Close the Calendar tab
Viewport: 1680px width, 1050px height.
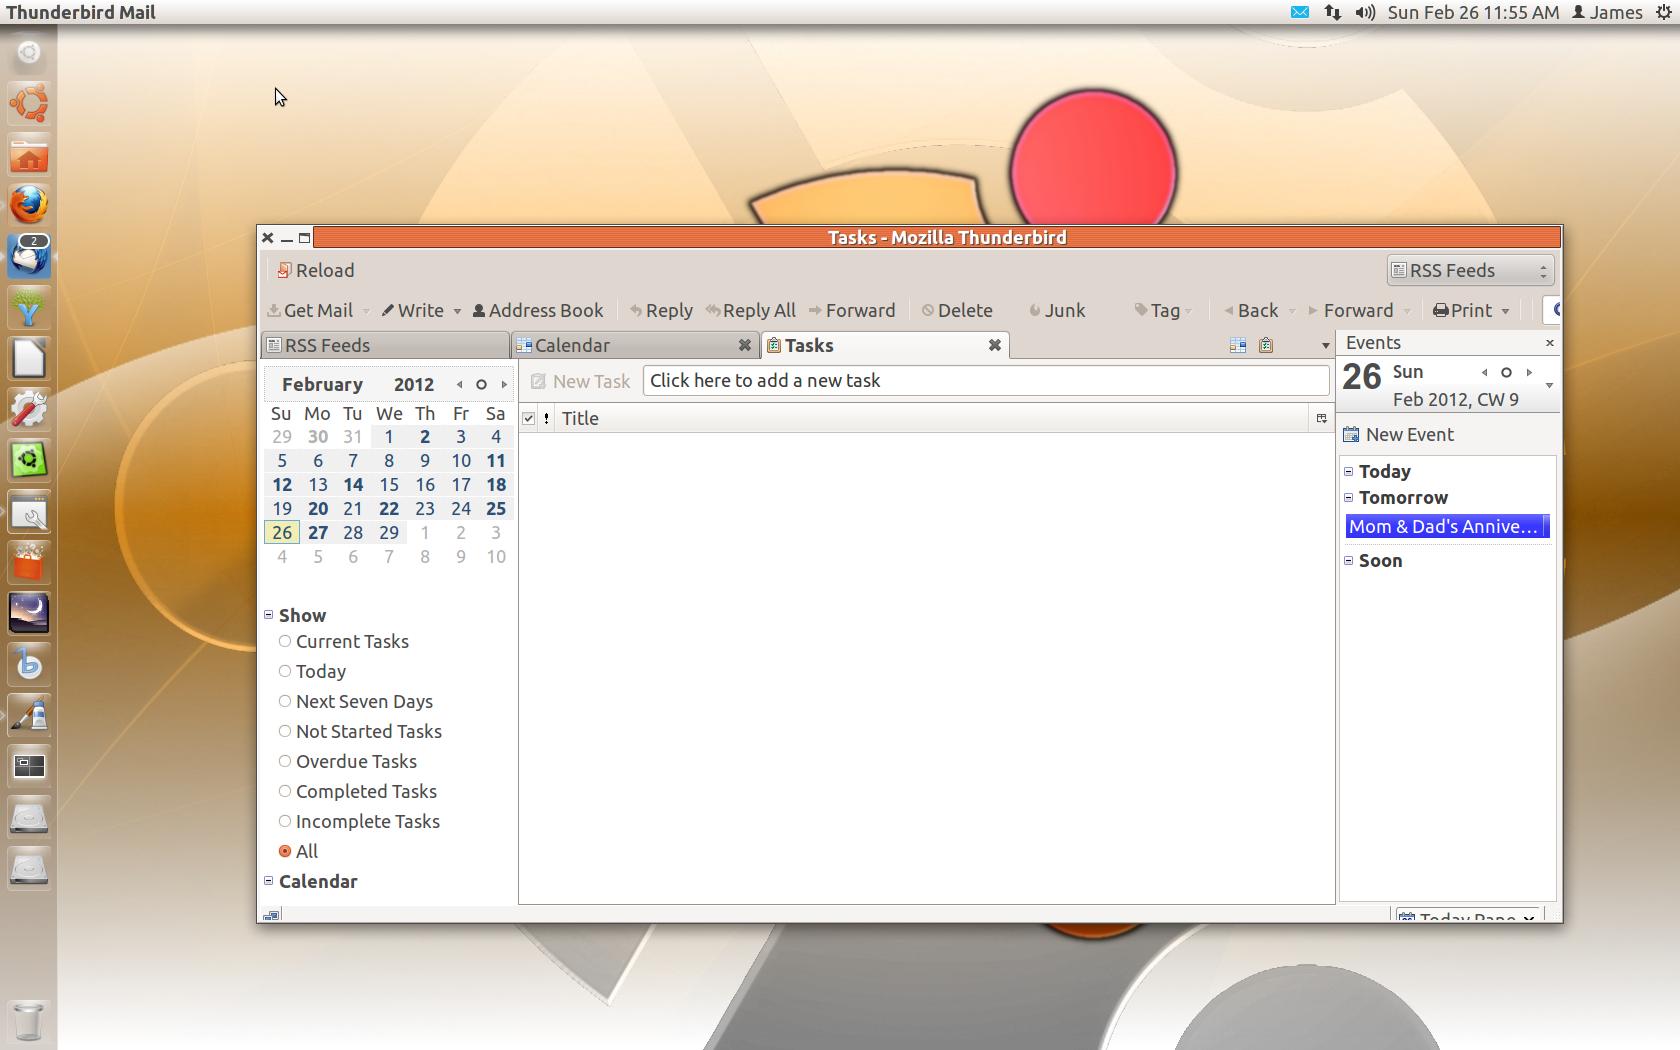tap(744, 345)
